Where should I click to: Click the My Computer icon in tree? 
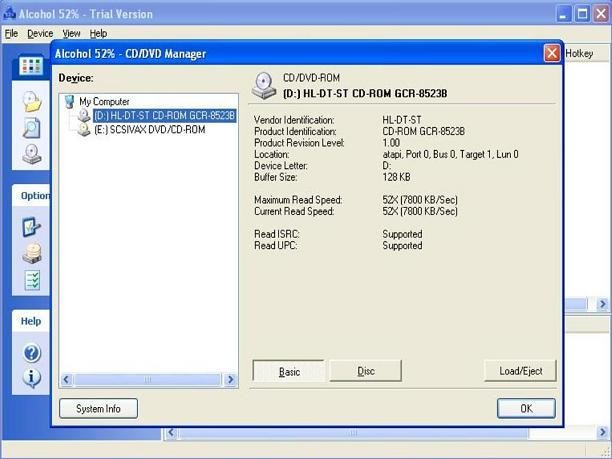coord(69,101)
